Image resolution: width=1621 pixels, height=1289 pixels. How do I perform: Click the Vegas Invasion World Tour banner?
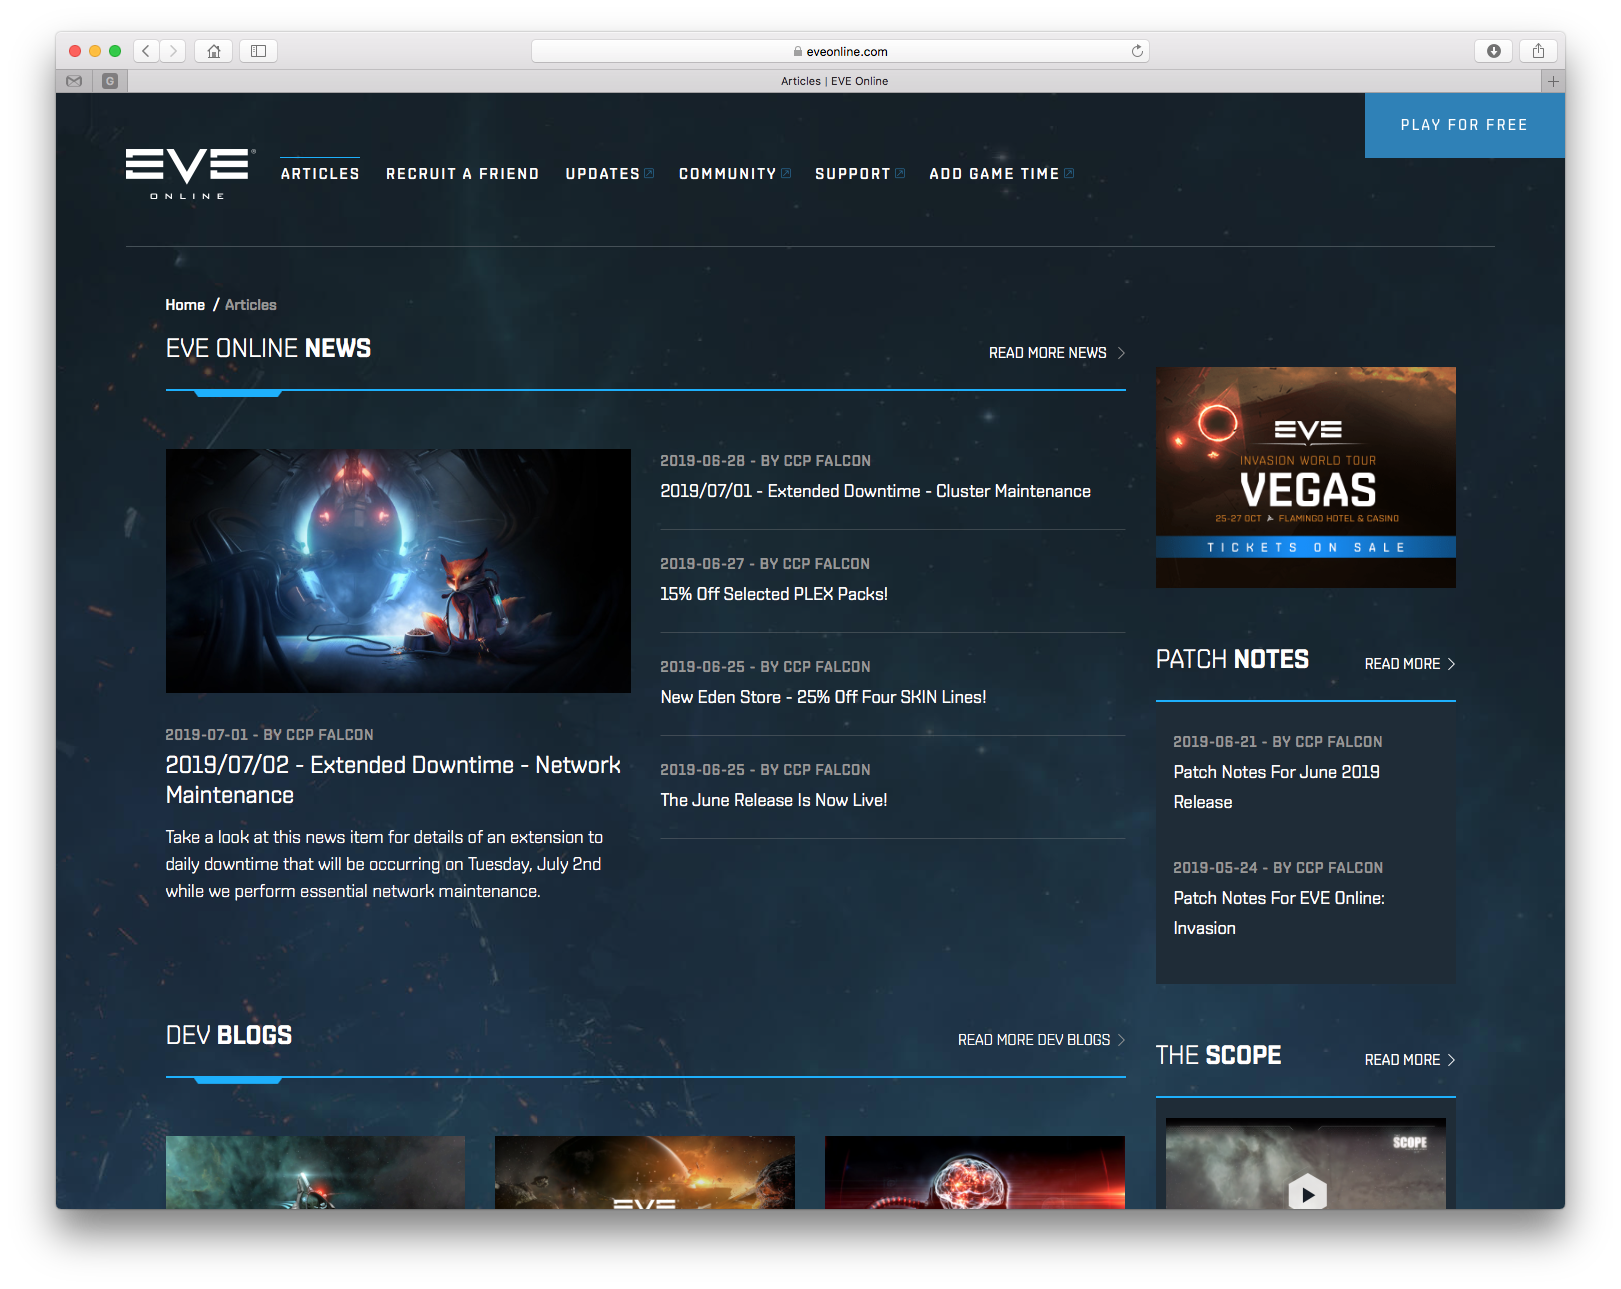tap(1305, 477)
